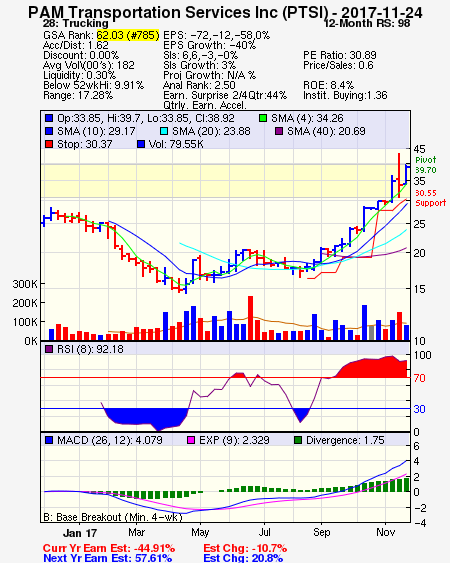The image size is (450, 563).
Task: Click the magenta EXP (9) legend swatch
Action: point(191,440)
